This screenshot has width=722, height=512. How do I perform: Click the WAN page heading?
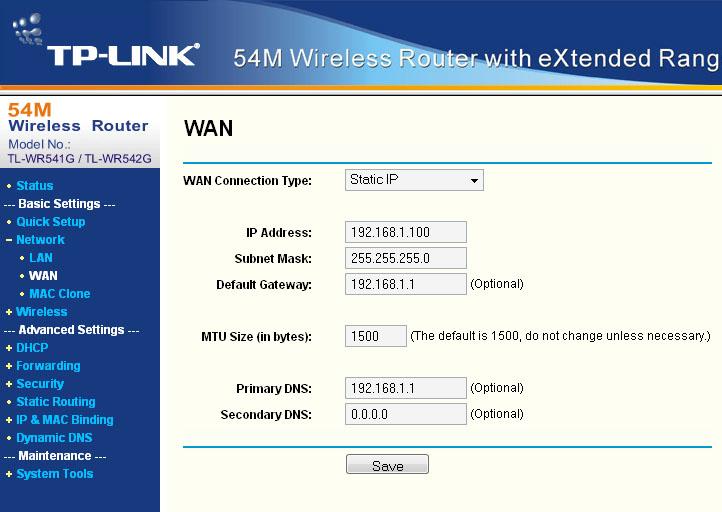click(209, 128)
